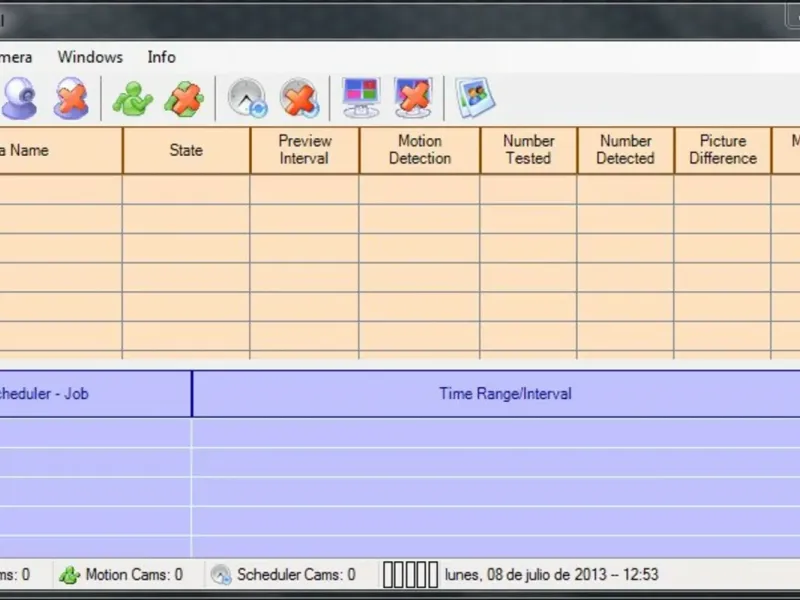Click the Motion Cams status icon

(x=69, y=575)
